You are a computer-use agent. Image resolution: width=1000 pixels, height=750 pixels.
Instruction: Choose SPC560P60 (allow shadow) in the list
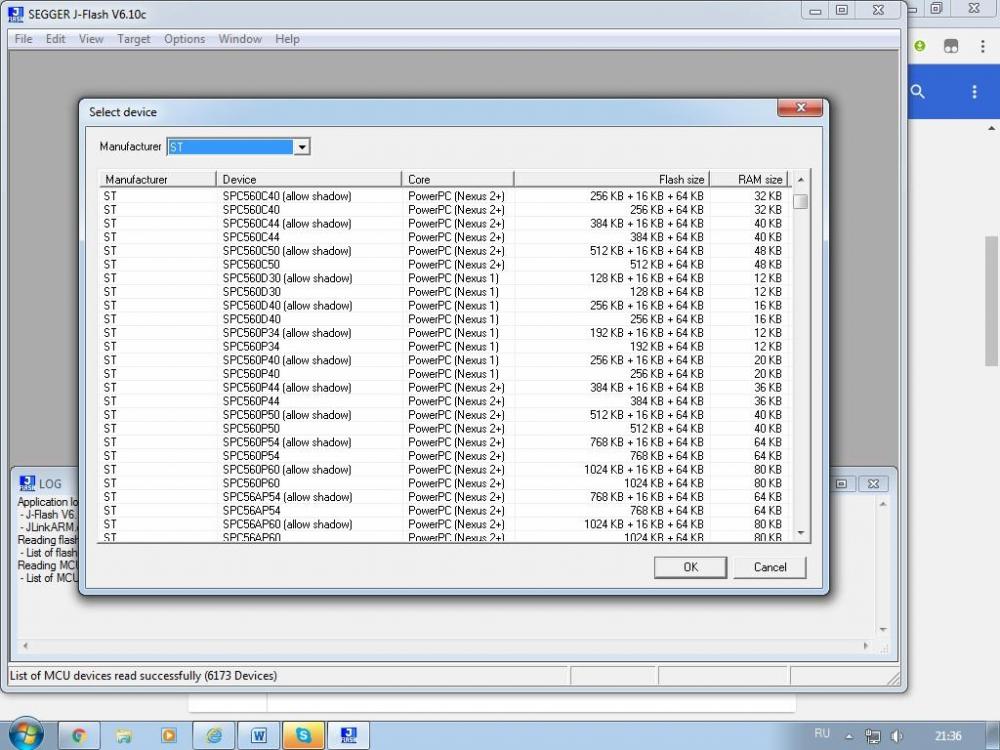(x=445, y=469)
